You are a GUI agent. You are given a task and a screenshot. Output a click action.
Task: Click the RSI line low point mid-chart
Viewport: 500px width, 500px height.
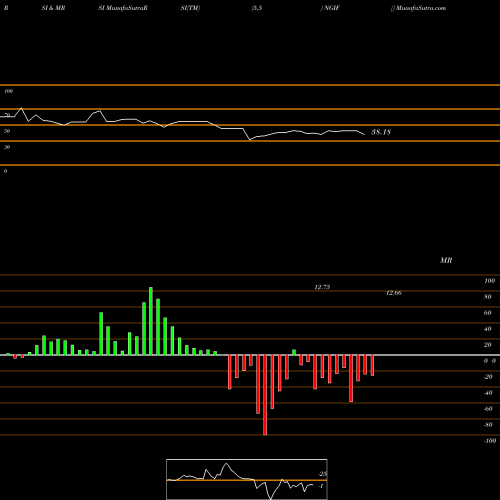pos(250,140)
